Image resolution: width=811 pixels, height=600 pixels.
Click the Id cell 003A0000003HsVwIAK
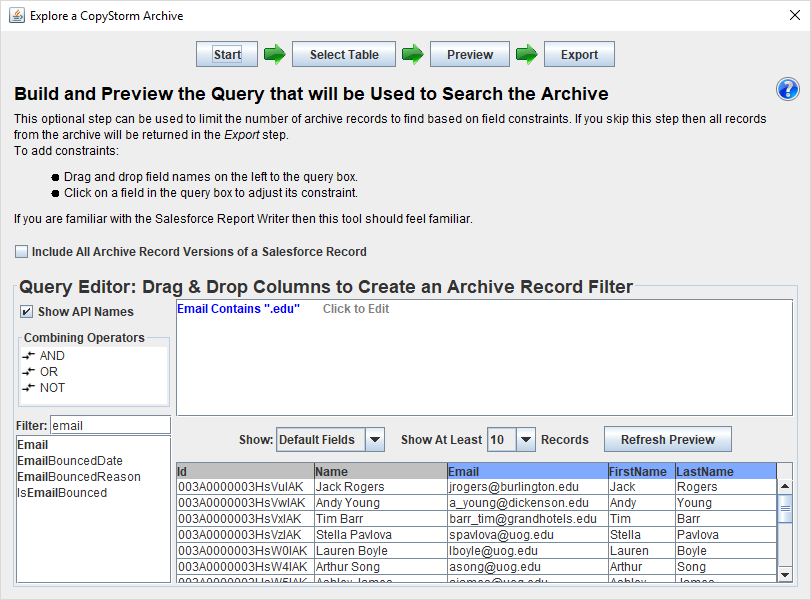pyautogui.click(x=245, y=503)
